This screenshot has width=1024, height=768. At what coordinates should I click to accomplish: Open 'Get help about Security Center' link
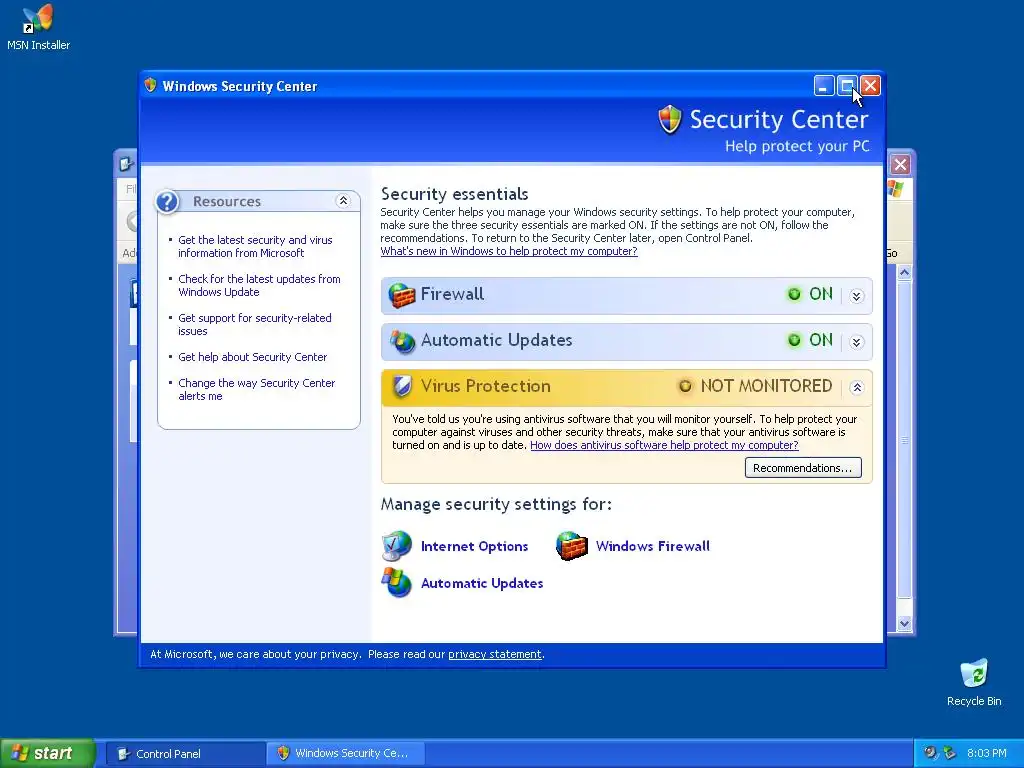click(253, 357)
